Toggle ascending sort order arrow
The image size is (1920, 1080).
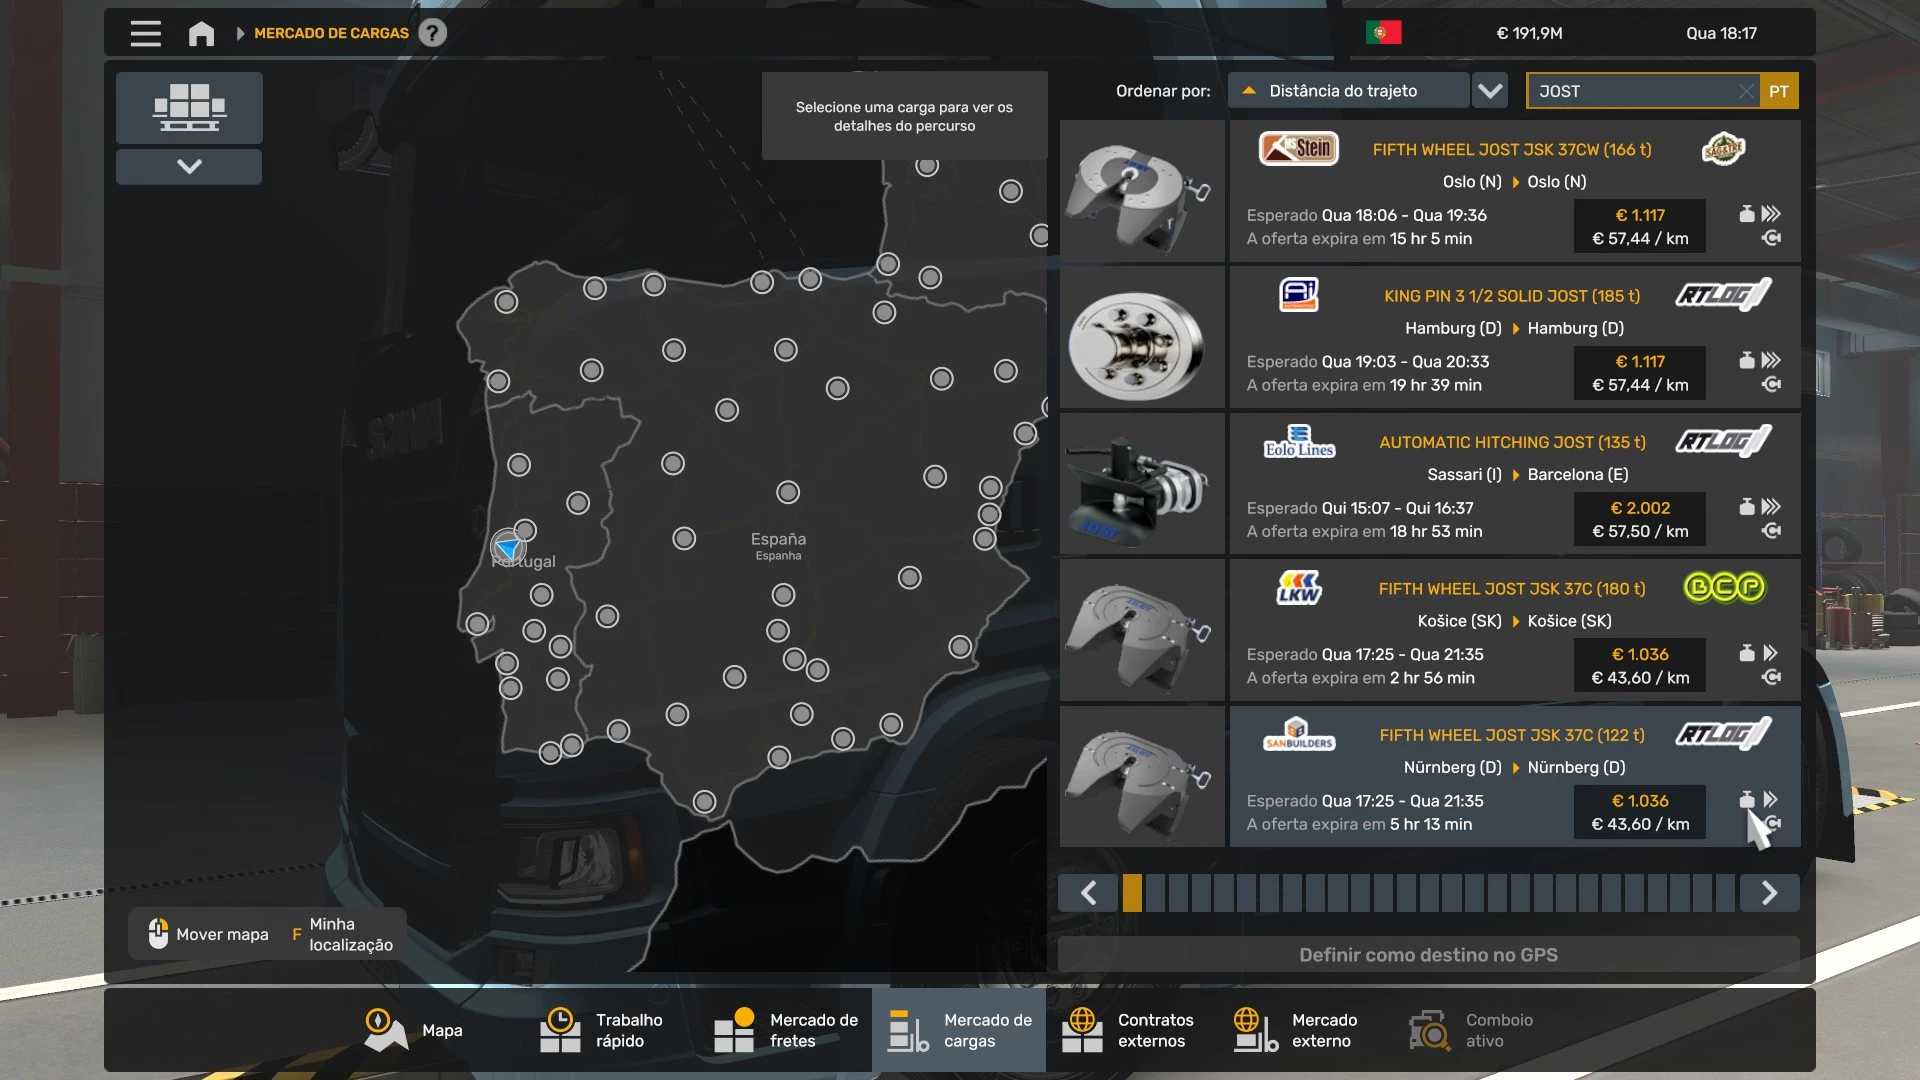pyautogui.click(x=1248, y=91)
